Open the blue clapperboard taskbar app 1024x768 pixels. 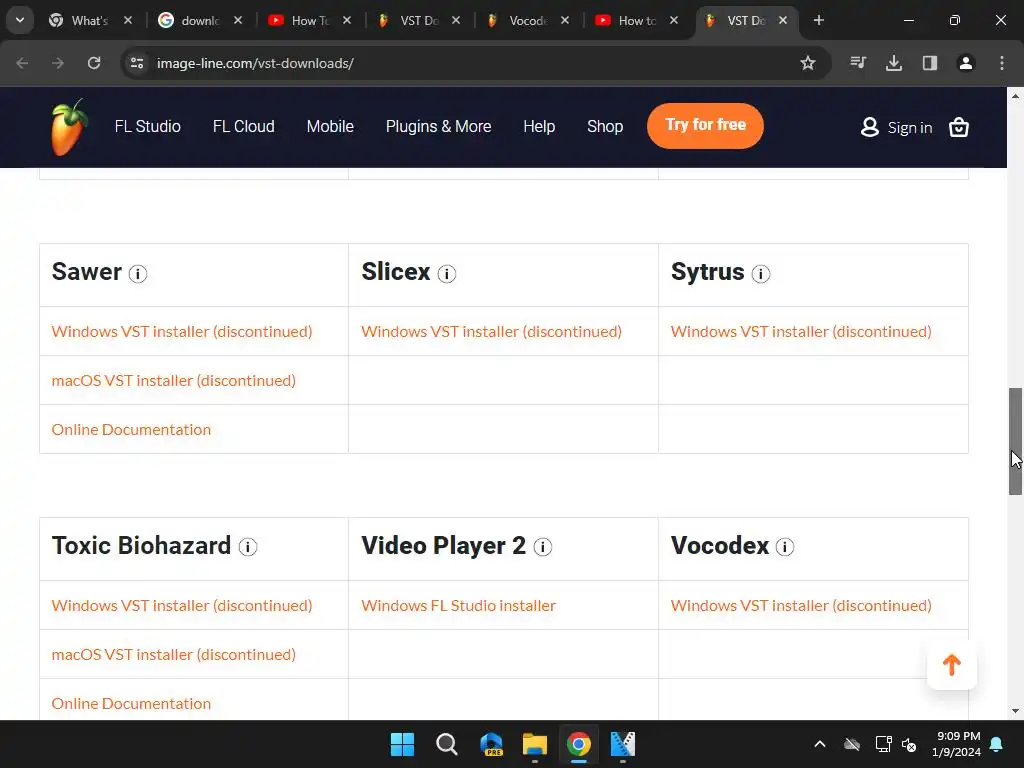pos(623,744)
